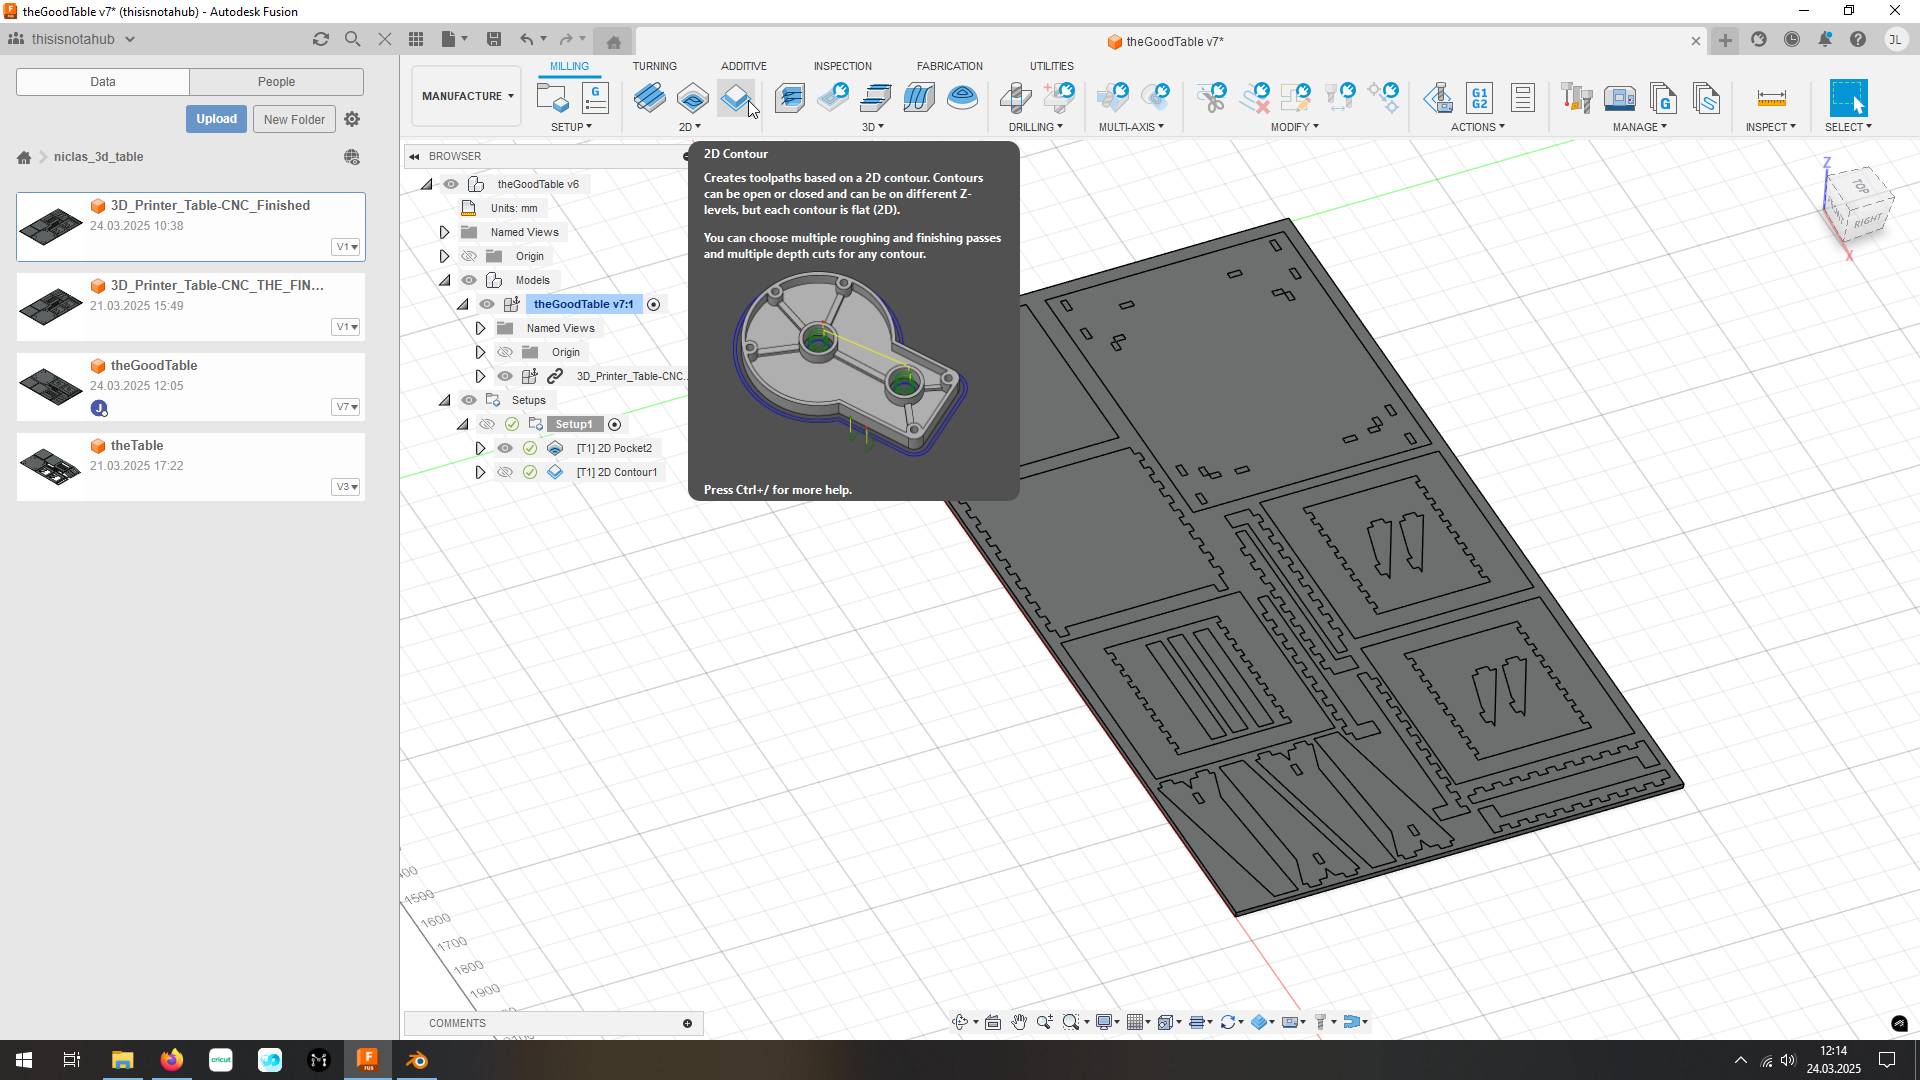Save the document with the disk icon
Image resolution: width=1920 pixels, height=1080 pixels.
(x=494, y=39)
